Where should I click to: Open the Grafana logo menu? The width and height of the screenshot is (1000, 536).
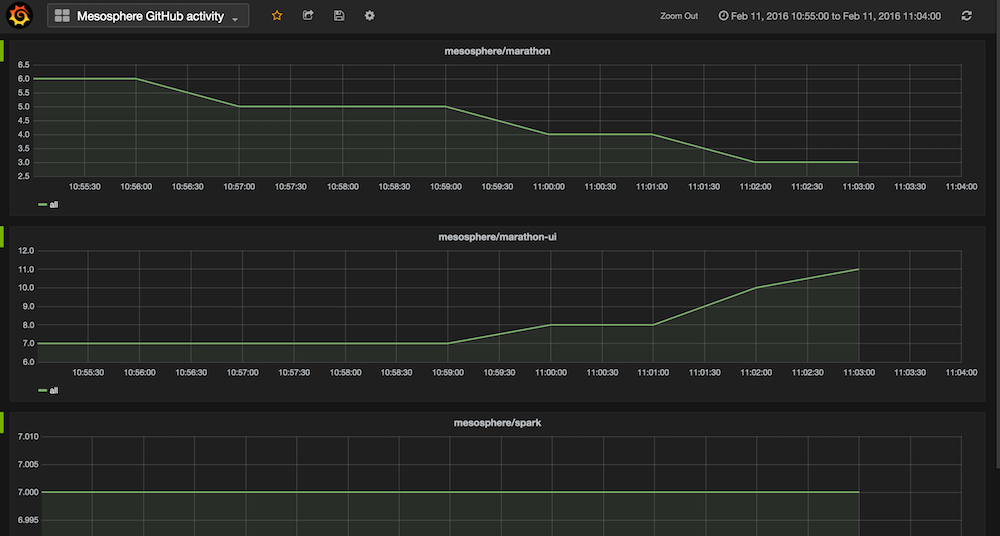tap(19, 15)
